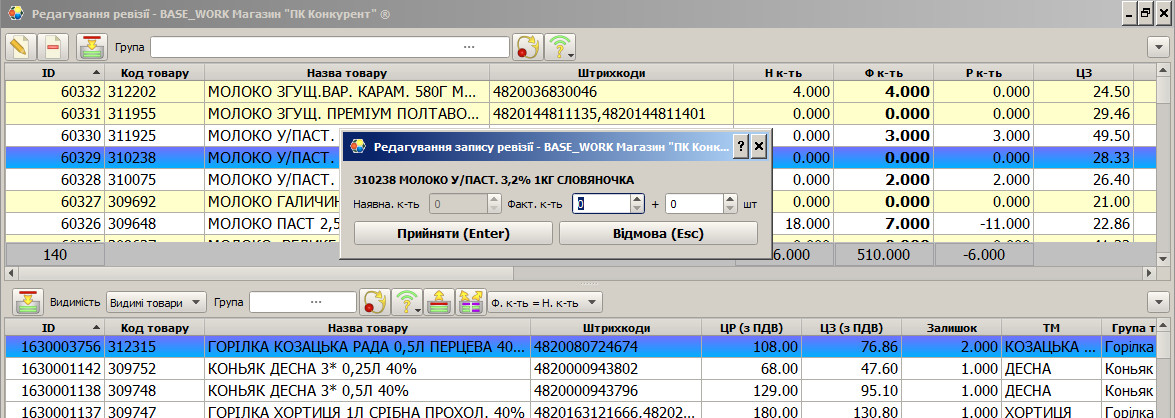The height and width of the screenshot is (418, 1175).
Task: Click the help question-mark button in the dialog title bar
Action: pos(741,146)
